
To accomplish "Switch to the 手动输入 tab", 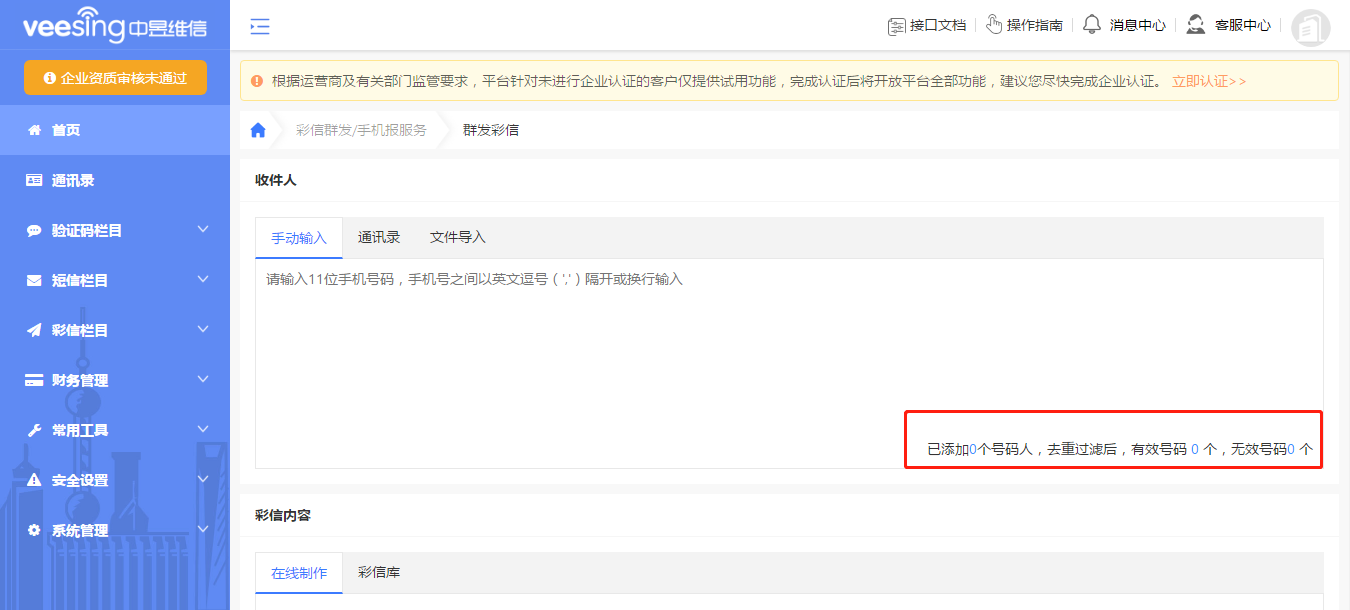I will click(x=299, y=238).
